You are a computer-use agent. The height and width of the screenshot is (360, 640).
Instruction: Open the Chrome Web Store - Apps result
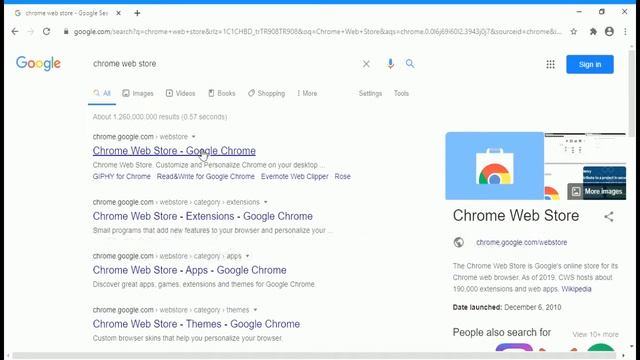pyautogui.click(x=189, y=270)
